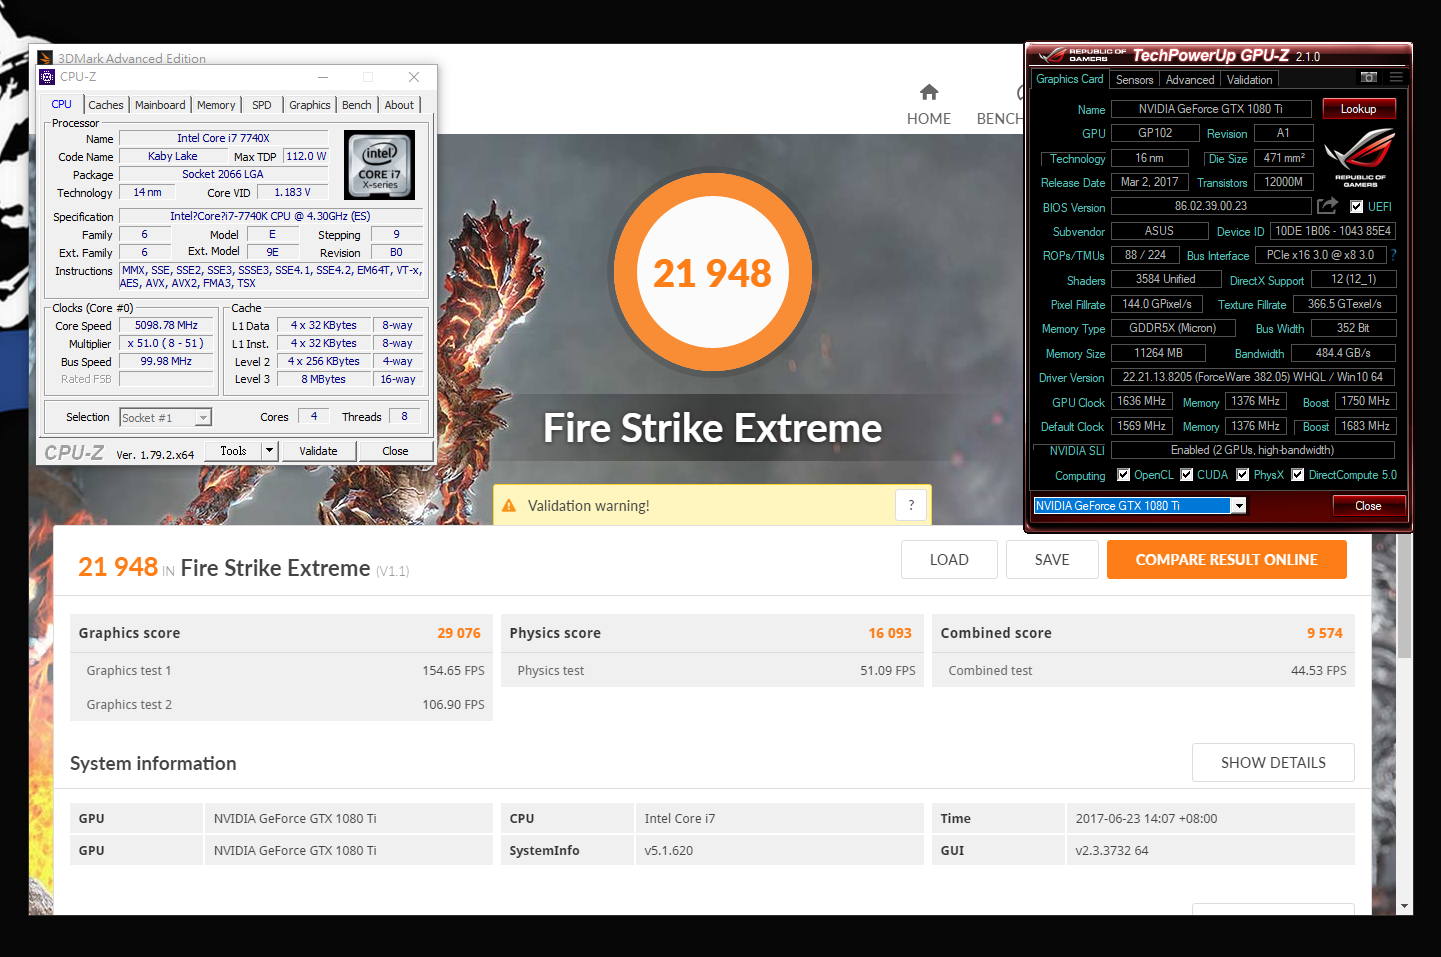Click the validation warning help question button

[x=911, y=506]
